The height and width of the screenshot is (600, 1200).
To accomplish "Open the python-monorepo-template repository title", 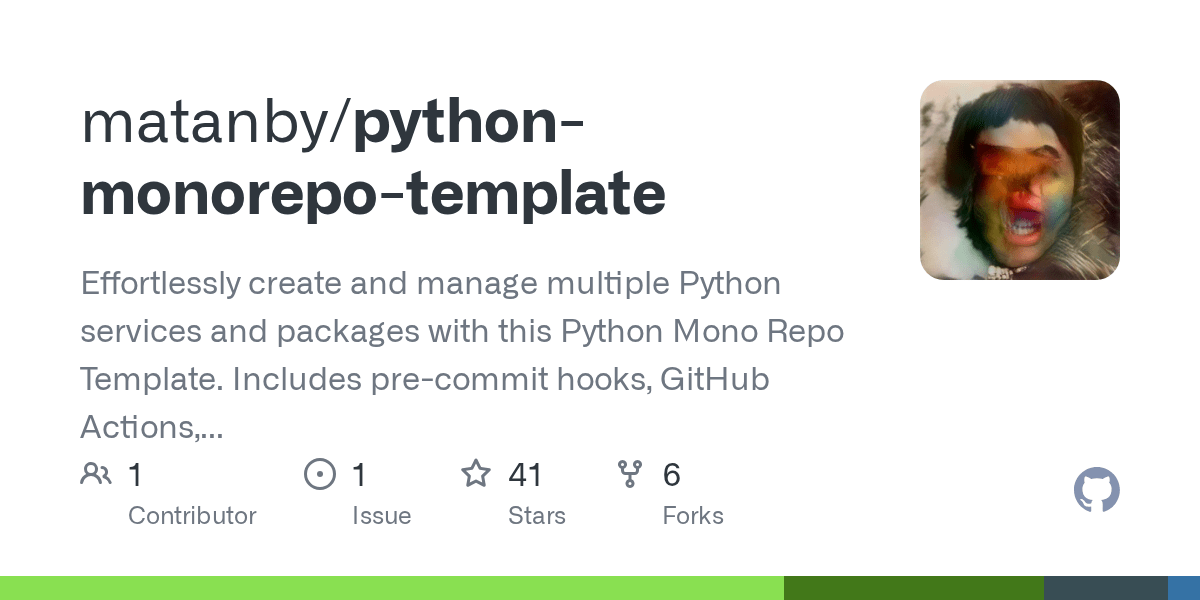I will (373, 157).
